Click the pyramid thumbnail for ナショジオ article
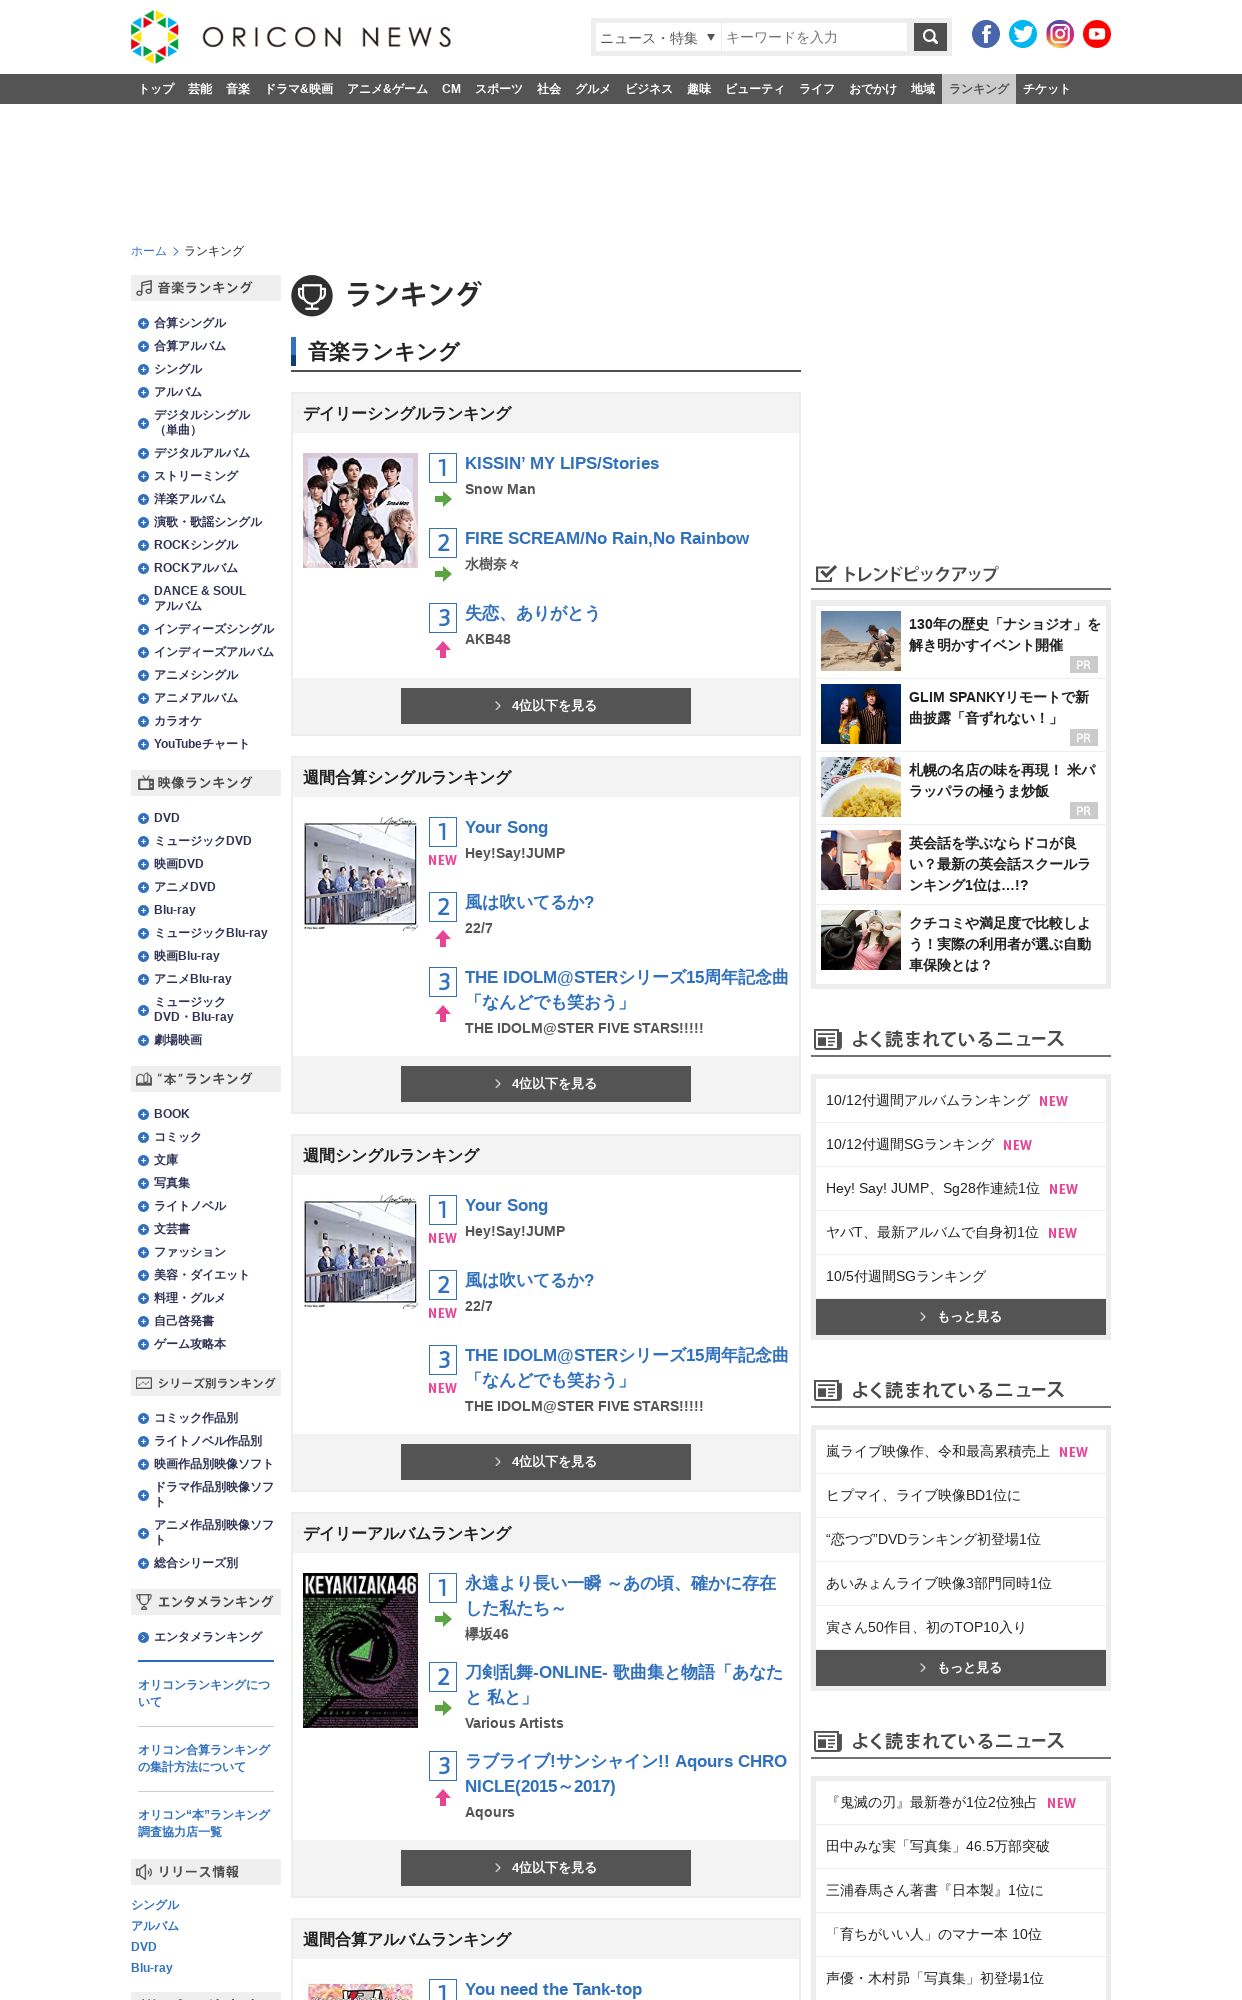 click(861, 641)
